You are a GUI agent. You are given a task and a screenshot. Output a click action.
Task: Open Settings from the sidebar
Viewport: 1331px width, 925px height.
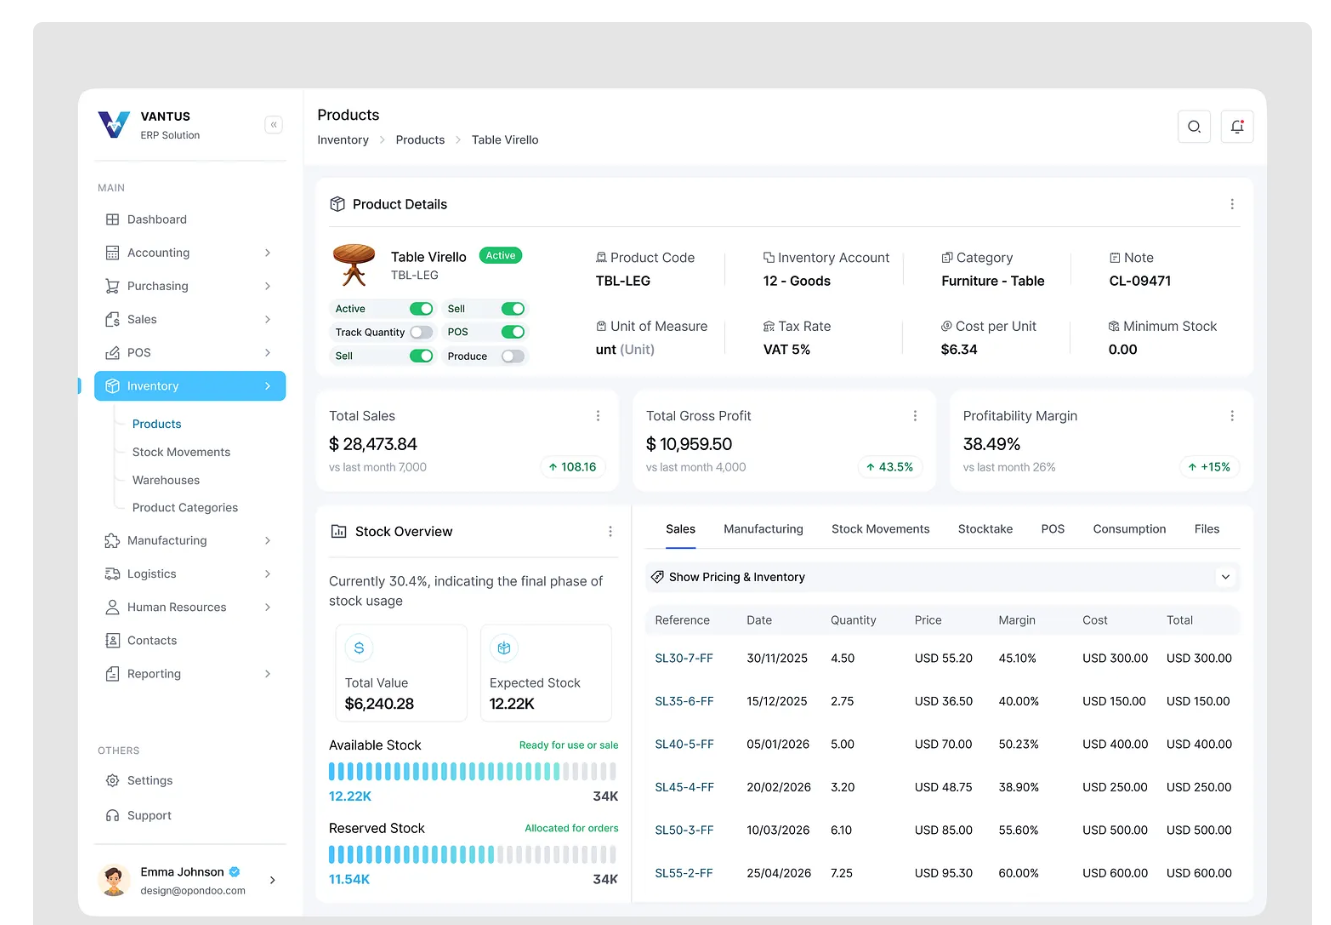pyautogui.click(x=149, y=781)
